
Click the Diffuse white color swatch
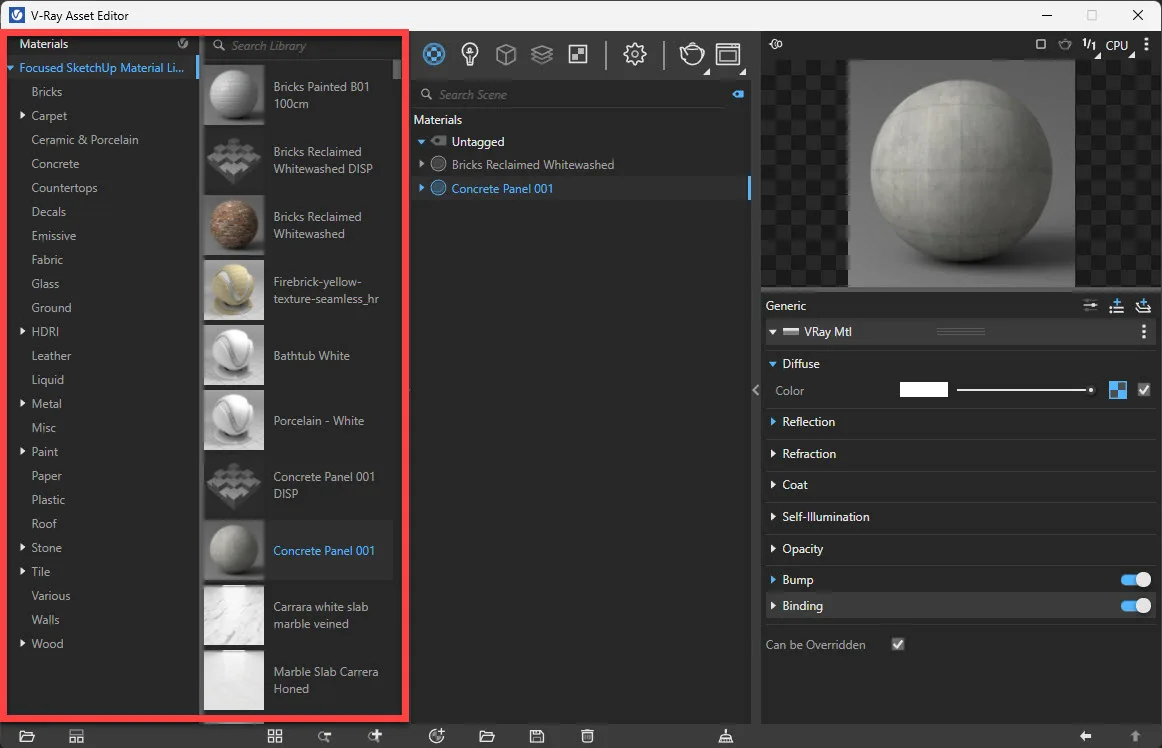[922, 389]
